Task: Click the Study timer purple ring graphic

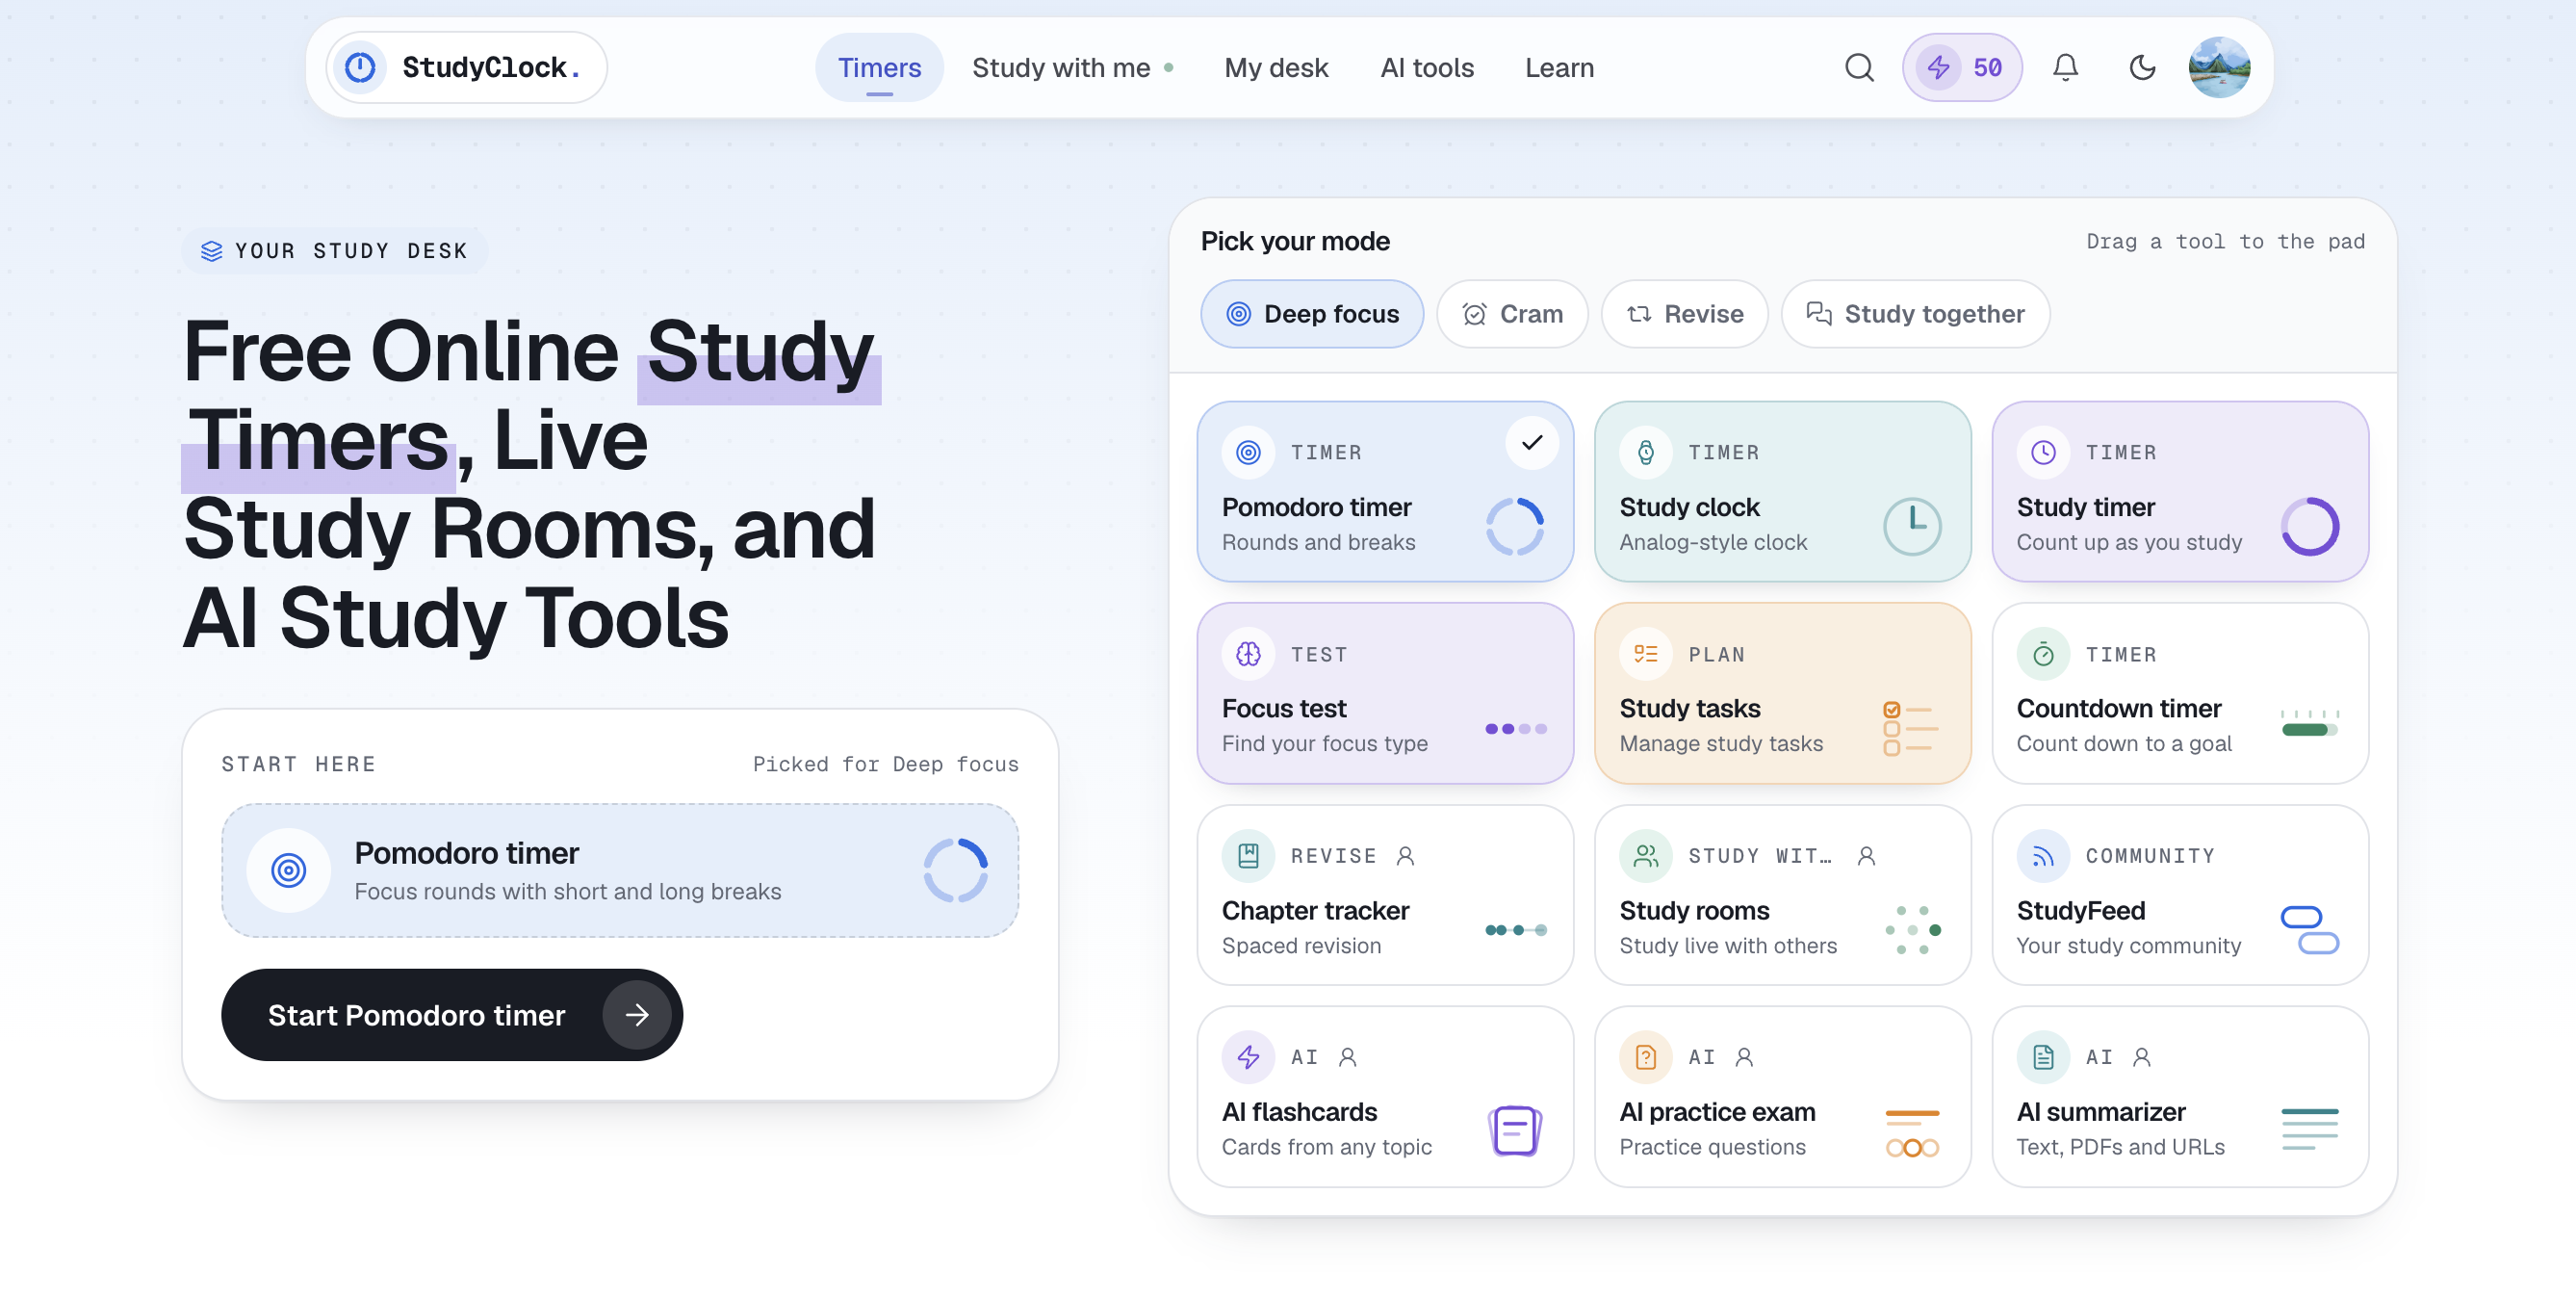Action: pos(2309,526)
